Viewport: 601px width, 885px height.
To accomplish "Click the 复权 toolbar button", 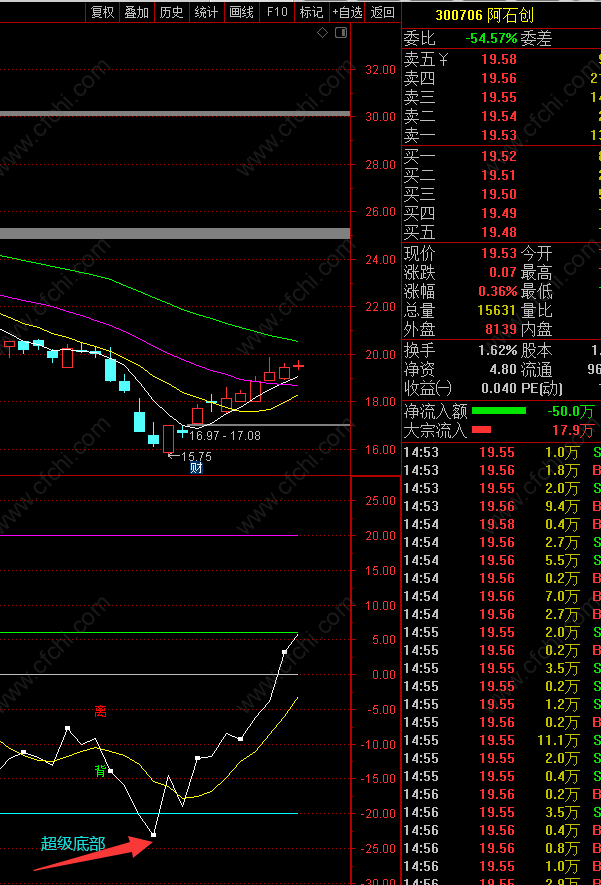I will click(102, 12).
